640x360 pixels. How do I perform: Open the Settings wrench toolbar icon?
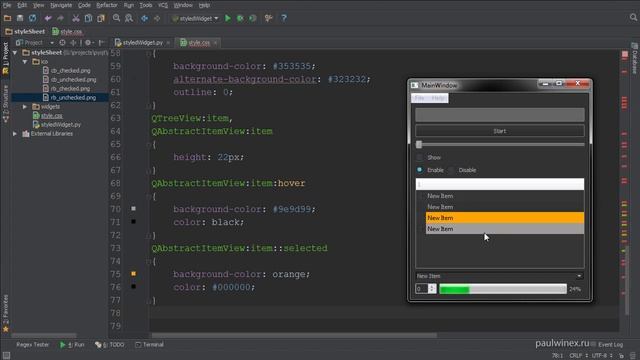tap(268, 18)
